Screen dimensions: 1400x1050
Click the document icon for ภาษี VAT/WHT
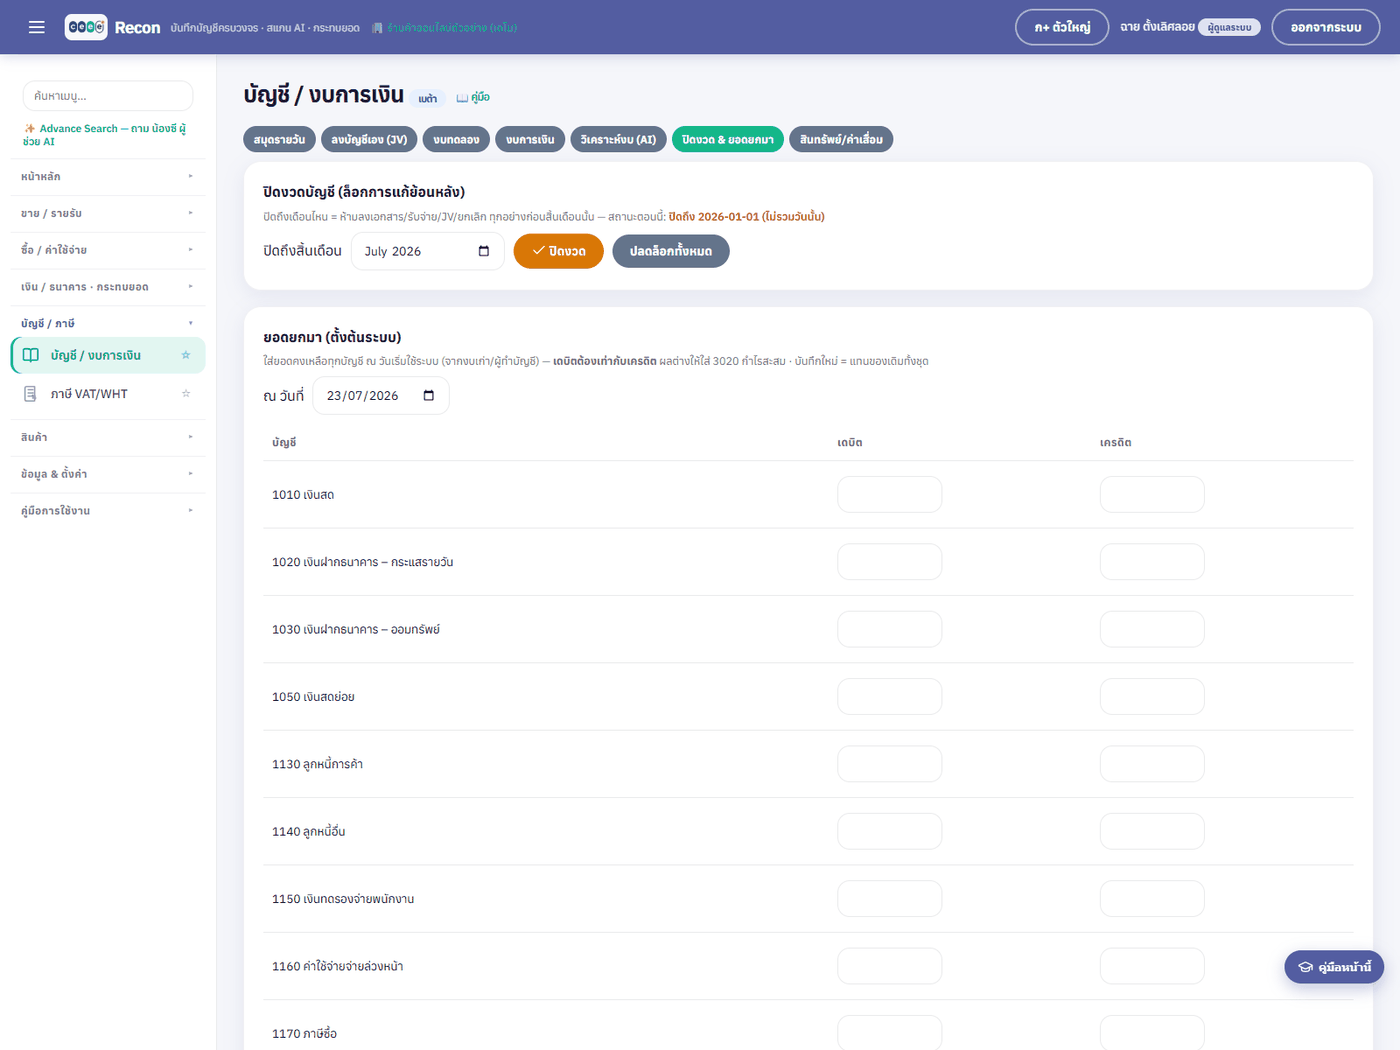tap(31, 394)
